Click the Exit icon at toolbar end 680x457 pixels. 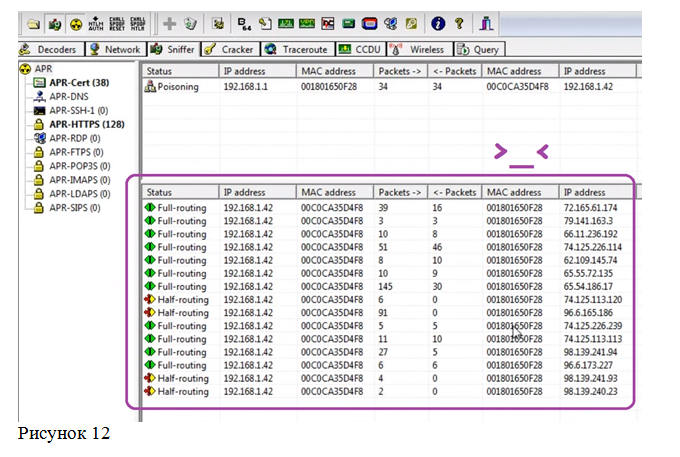pos(486,23)
